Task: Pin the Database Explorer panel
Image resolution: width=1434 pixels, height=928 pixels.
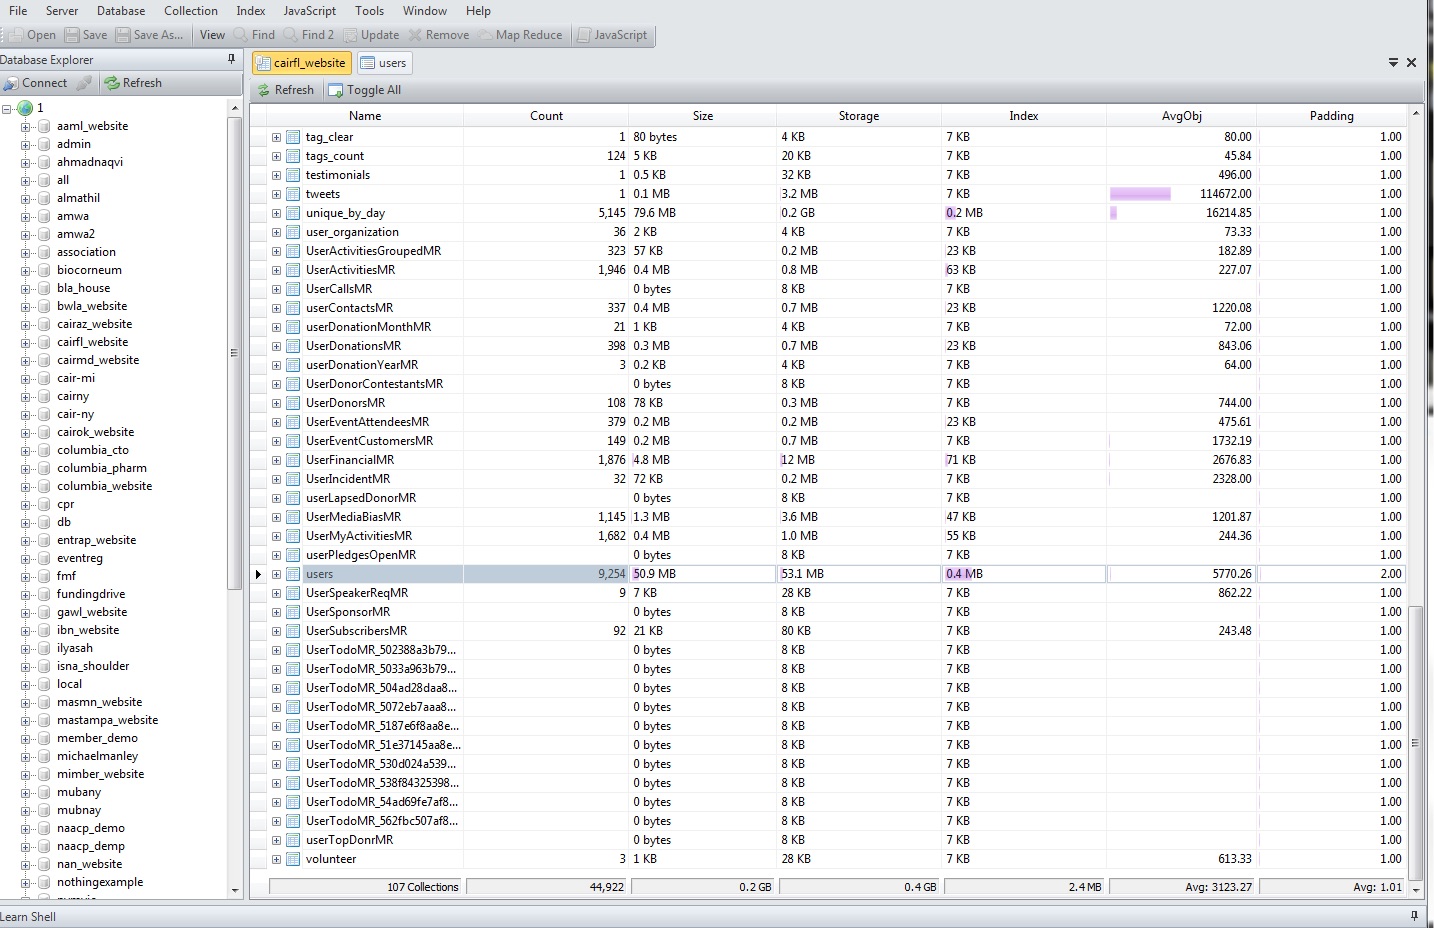Action: 232,59
